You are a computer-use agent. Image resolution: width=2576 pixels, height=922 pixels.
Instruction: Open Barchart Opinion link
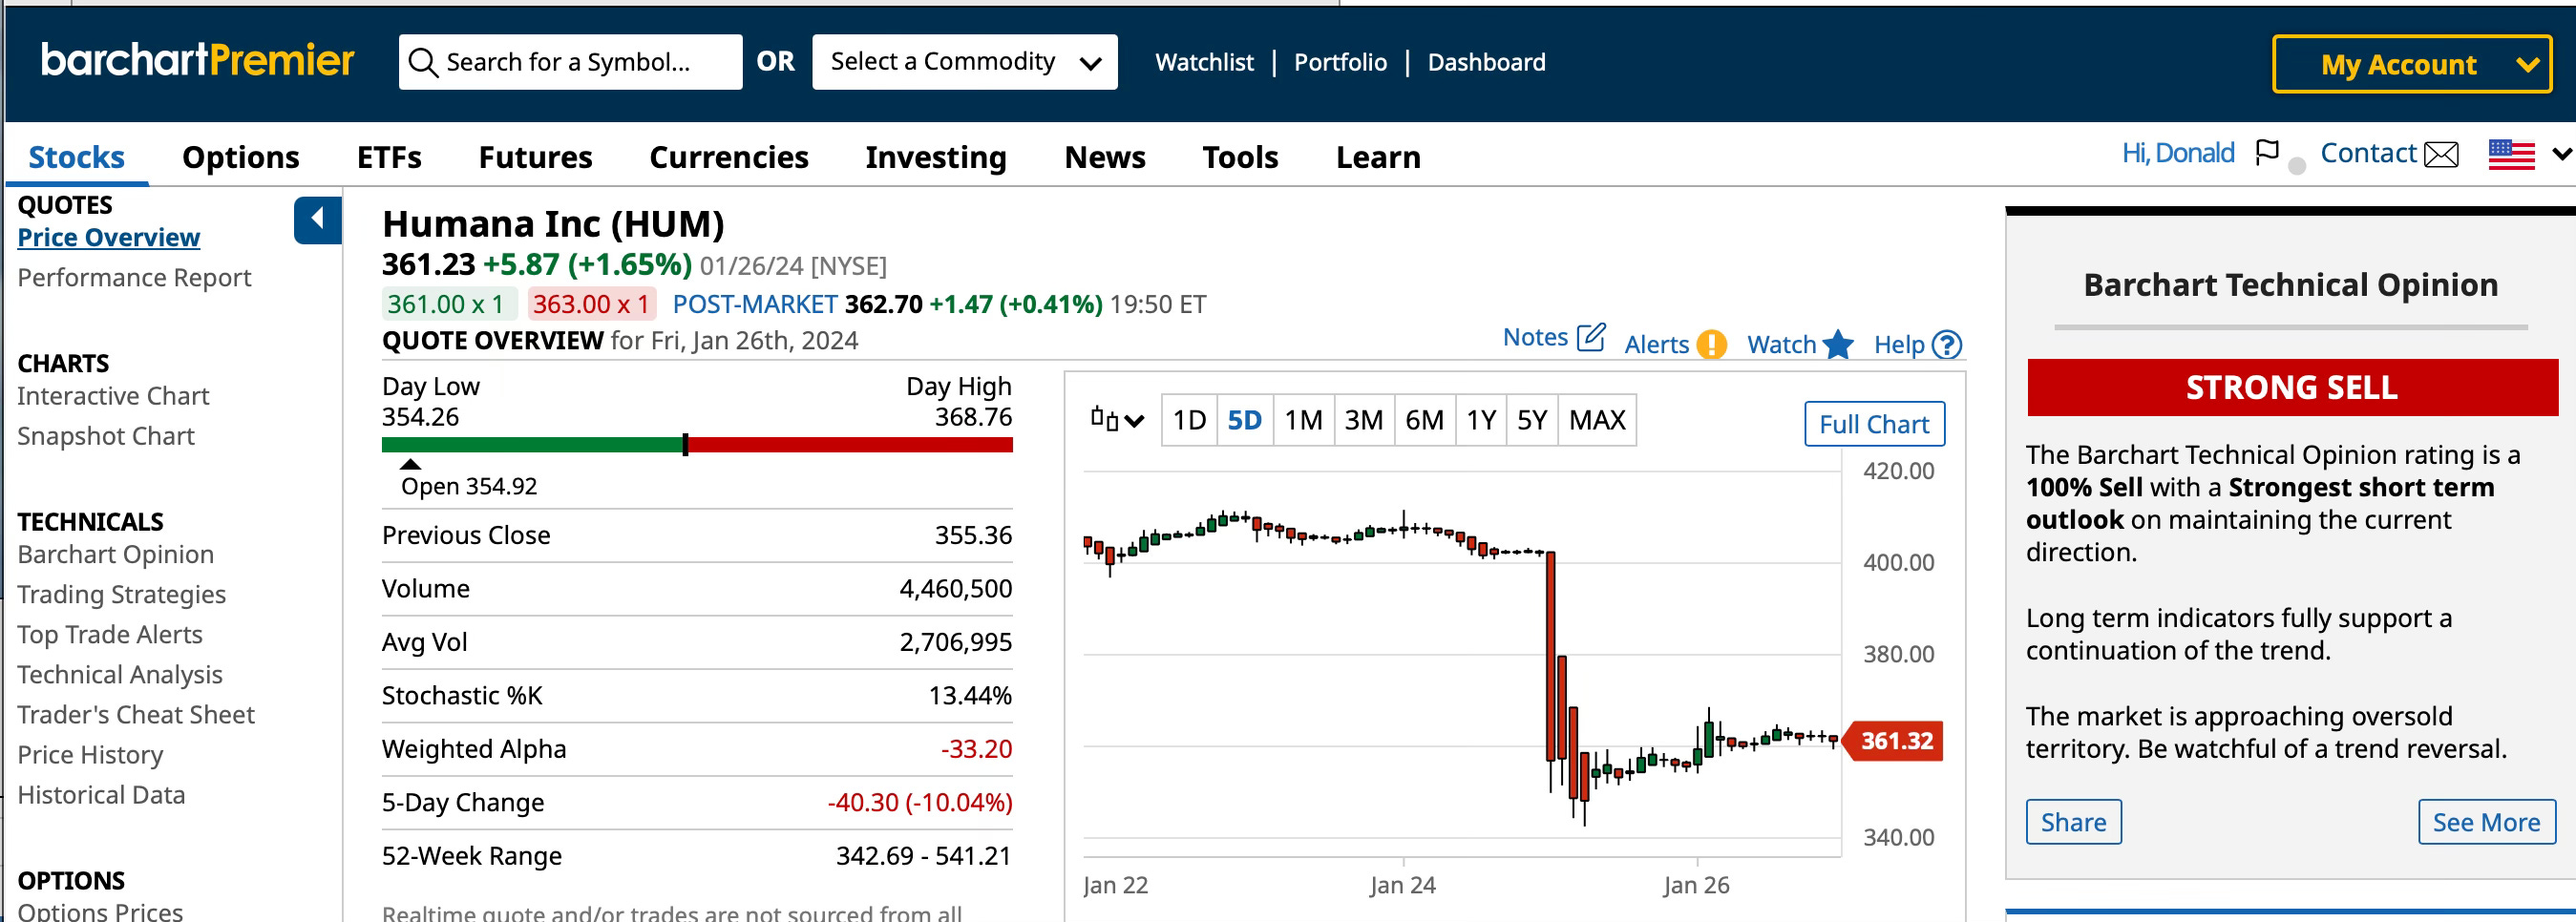pyautogui.click(x=115, y=554)
